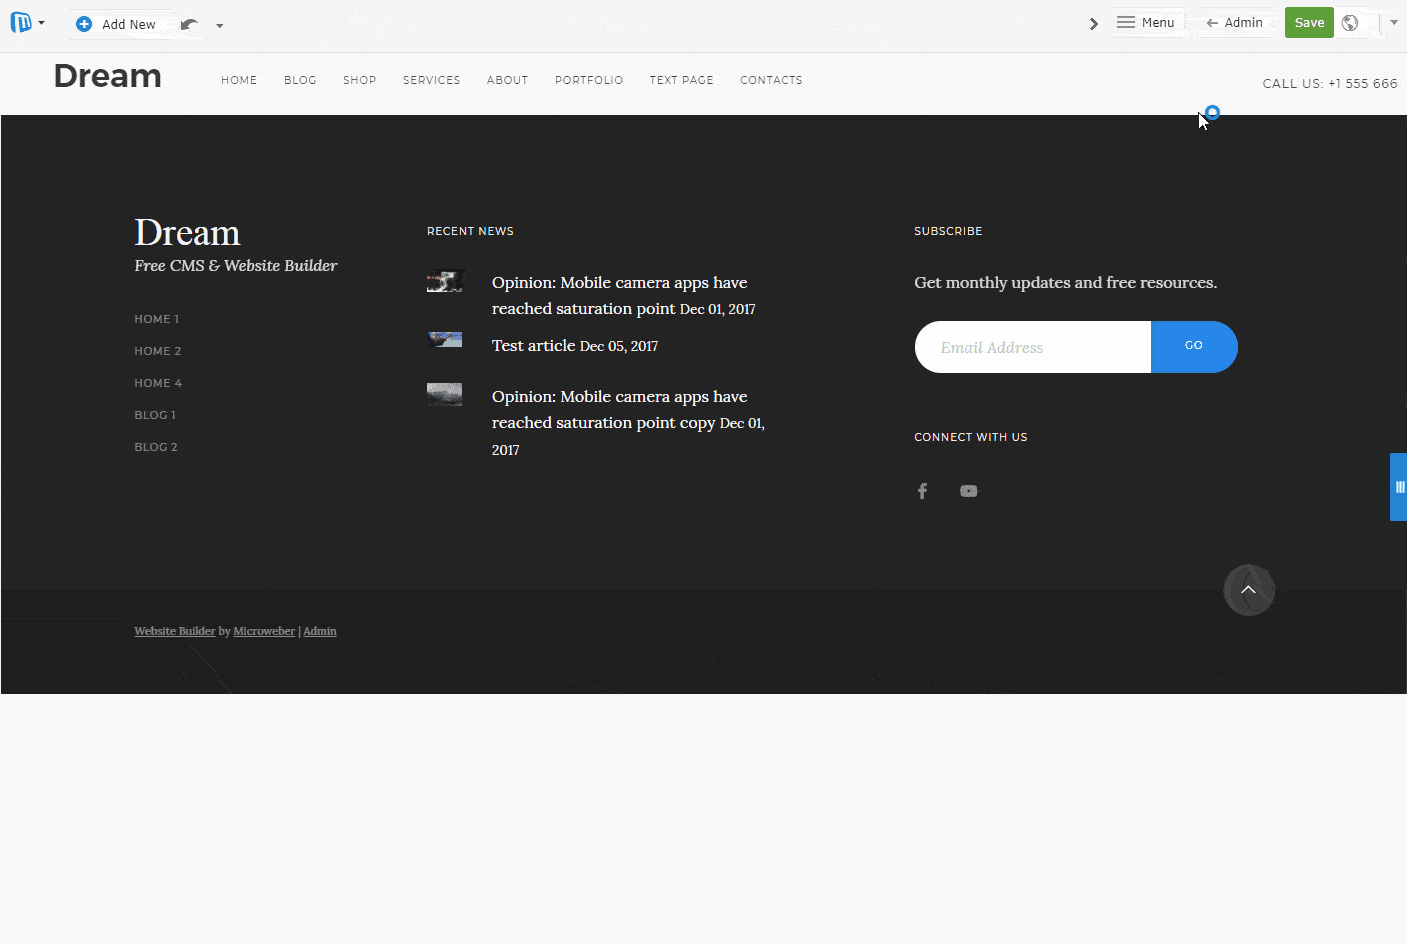Click the undo arrow icon
1407x944 pixels.
[x=189, y=24]
